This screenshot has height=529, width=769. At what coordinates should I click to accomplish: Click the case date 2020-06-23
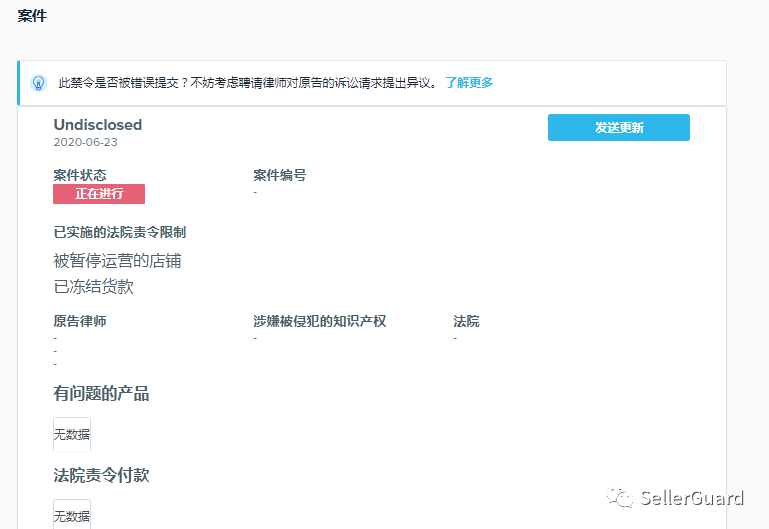pyautogui.click(x=85, y=142)
